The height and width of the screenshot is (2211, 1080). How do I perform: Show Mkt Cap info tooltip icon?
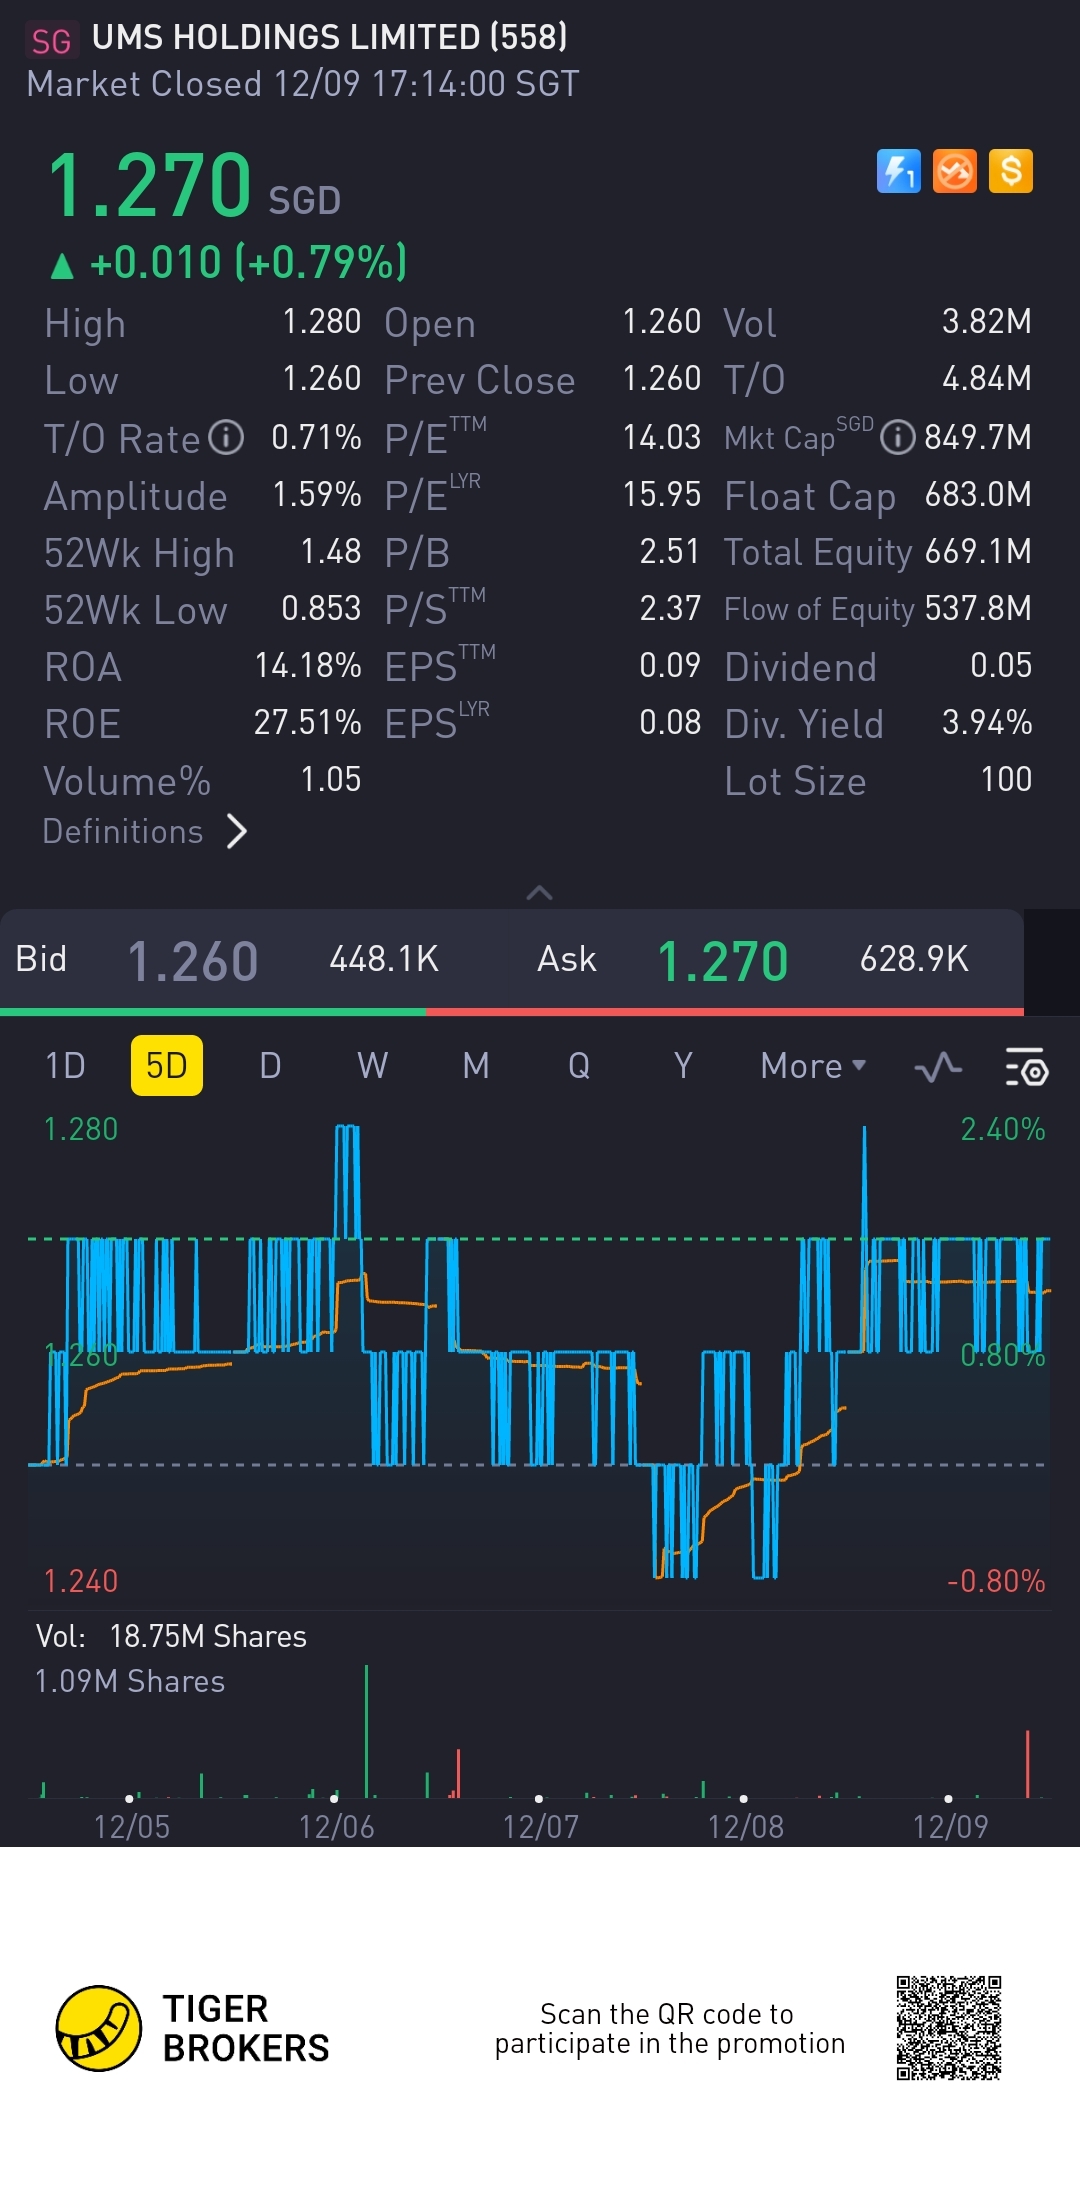click(897, 437)
